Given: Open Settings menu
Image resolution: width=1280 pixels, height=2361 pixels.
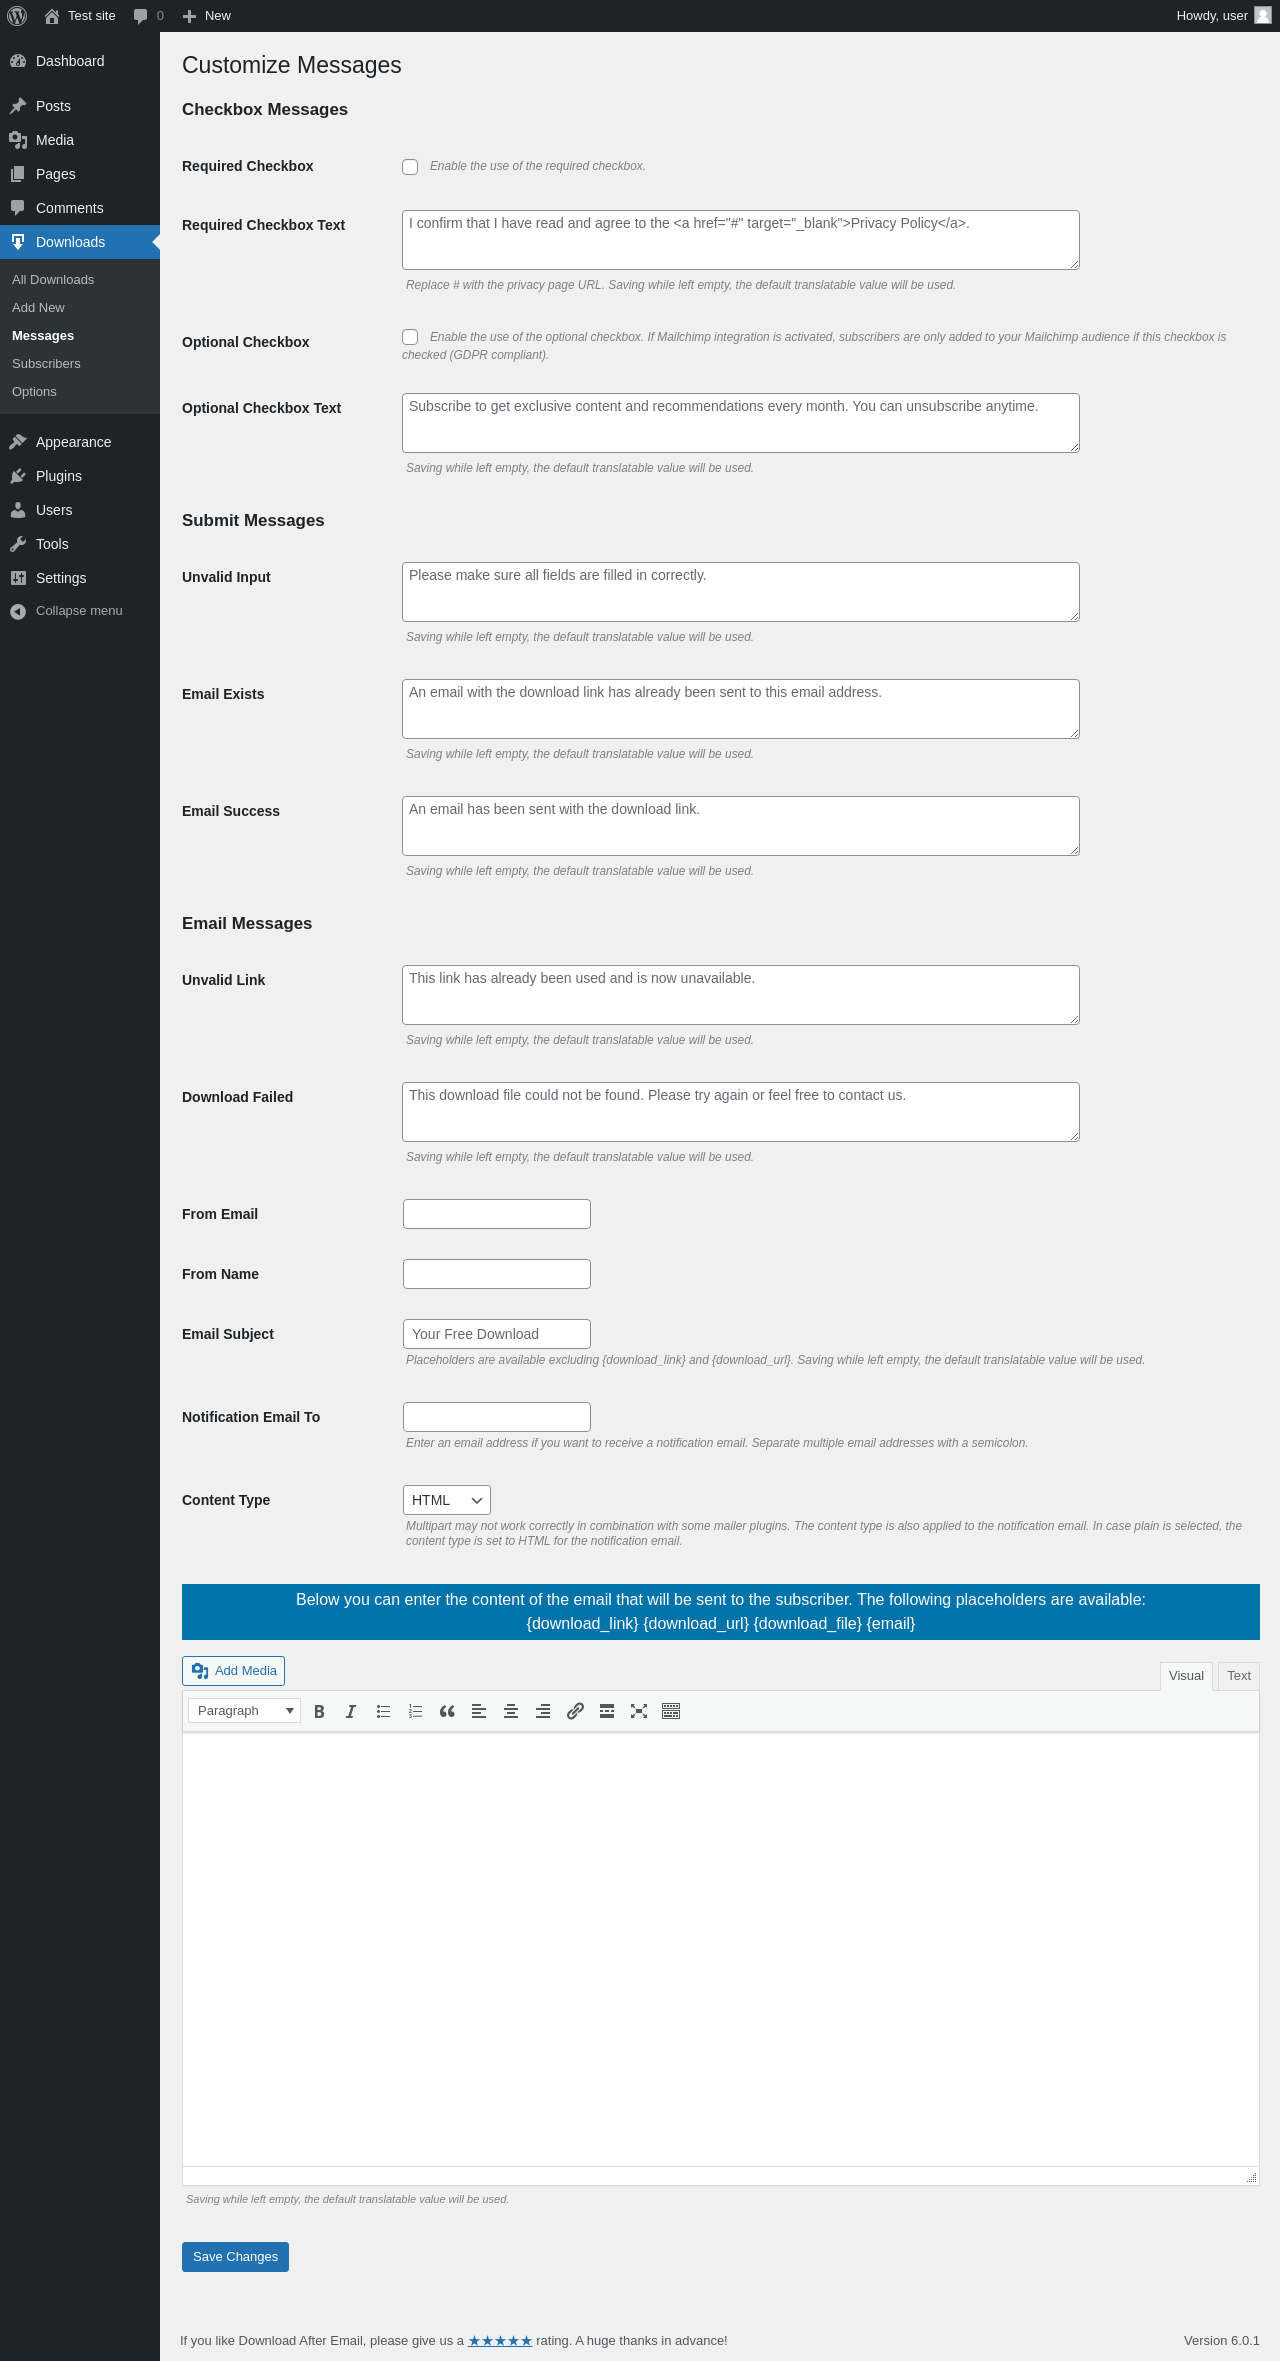Looking at the screenshot, I should [80, 578].
